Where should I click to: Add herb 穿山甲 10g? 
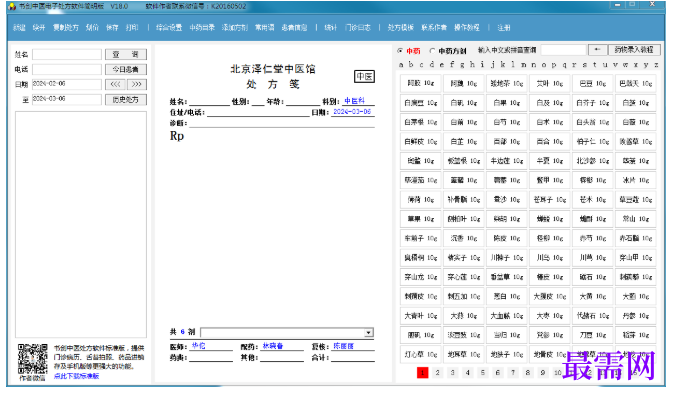coord(636,257)
